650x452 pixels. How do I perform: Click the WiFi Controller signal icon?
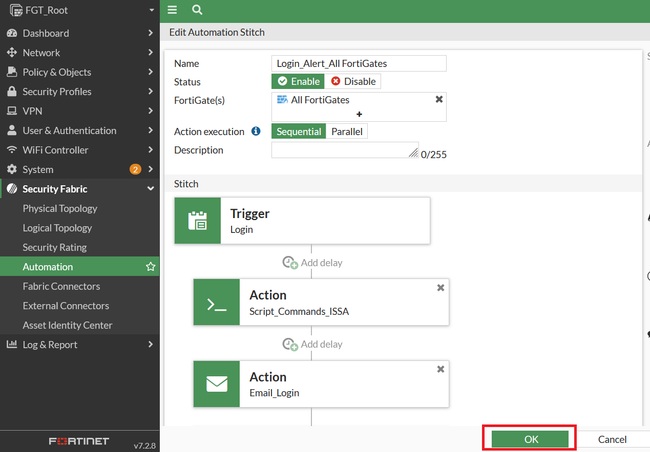[x=12, y=150]
